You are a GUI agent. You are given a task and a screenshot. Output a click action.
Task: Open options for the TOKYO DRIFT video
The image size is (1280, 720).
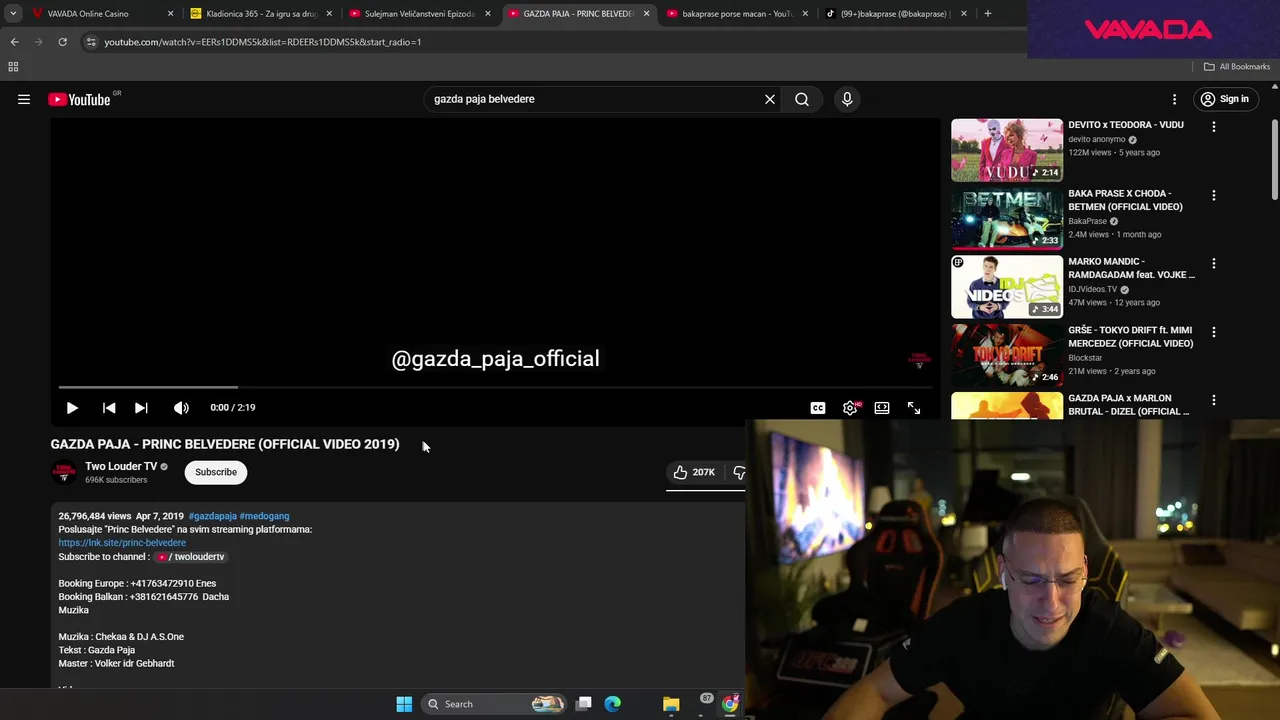(x=1214, y=332)
